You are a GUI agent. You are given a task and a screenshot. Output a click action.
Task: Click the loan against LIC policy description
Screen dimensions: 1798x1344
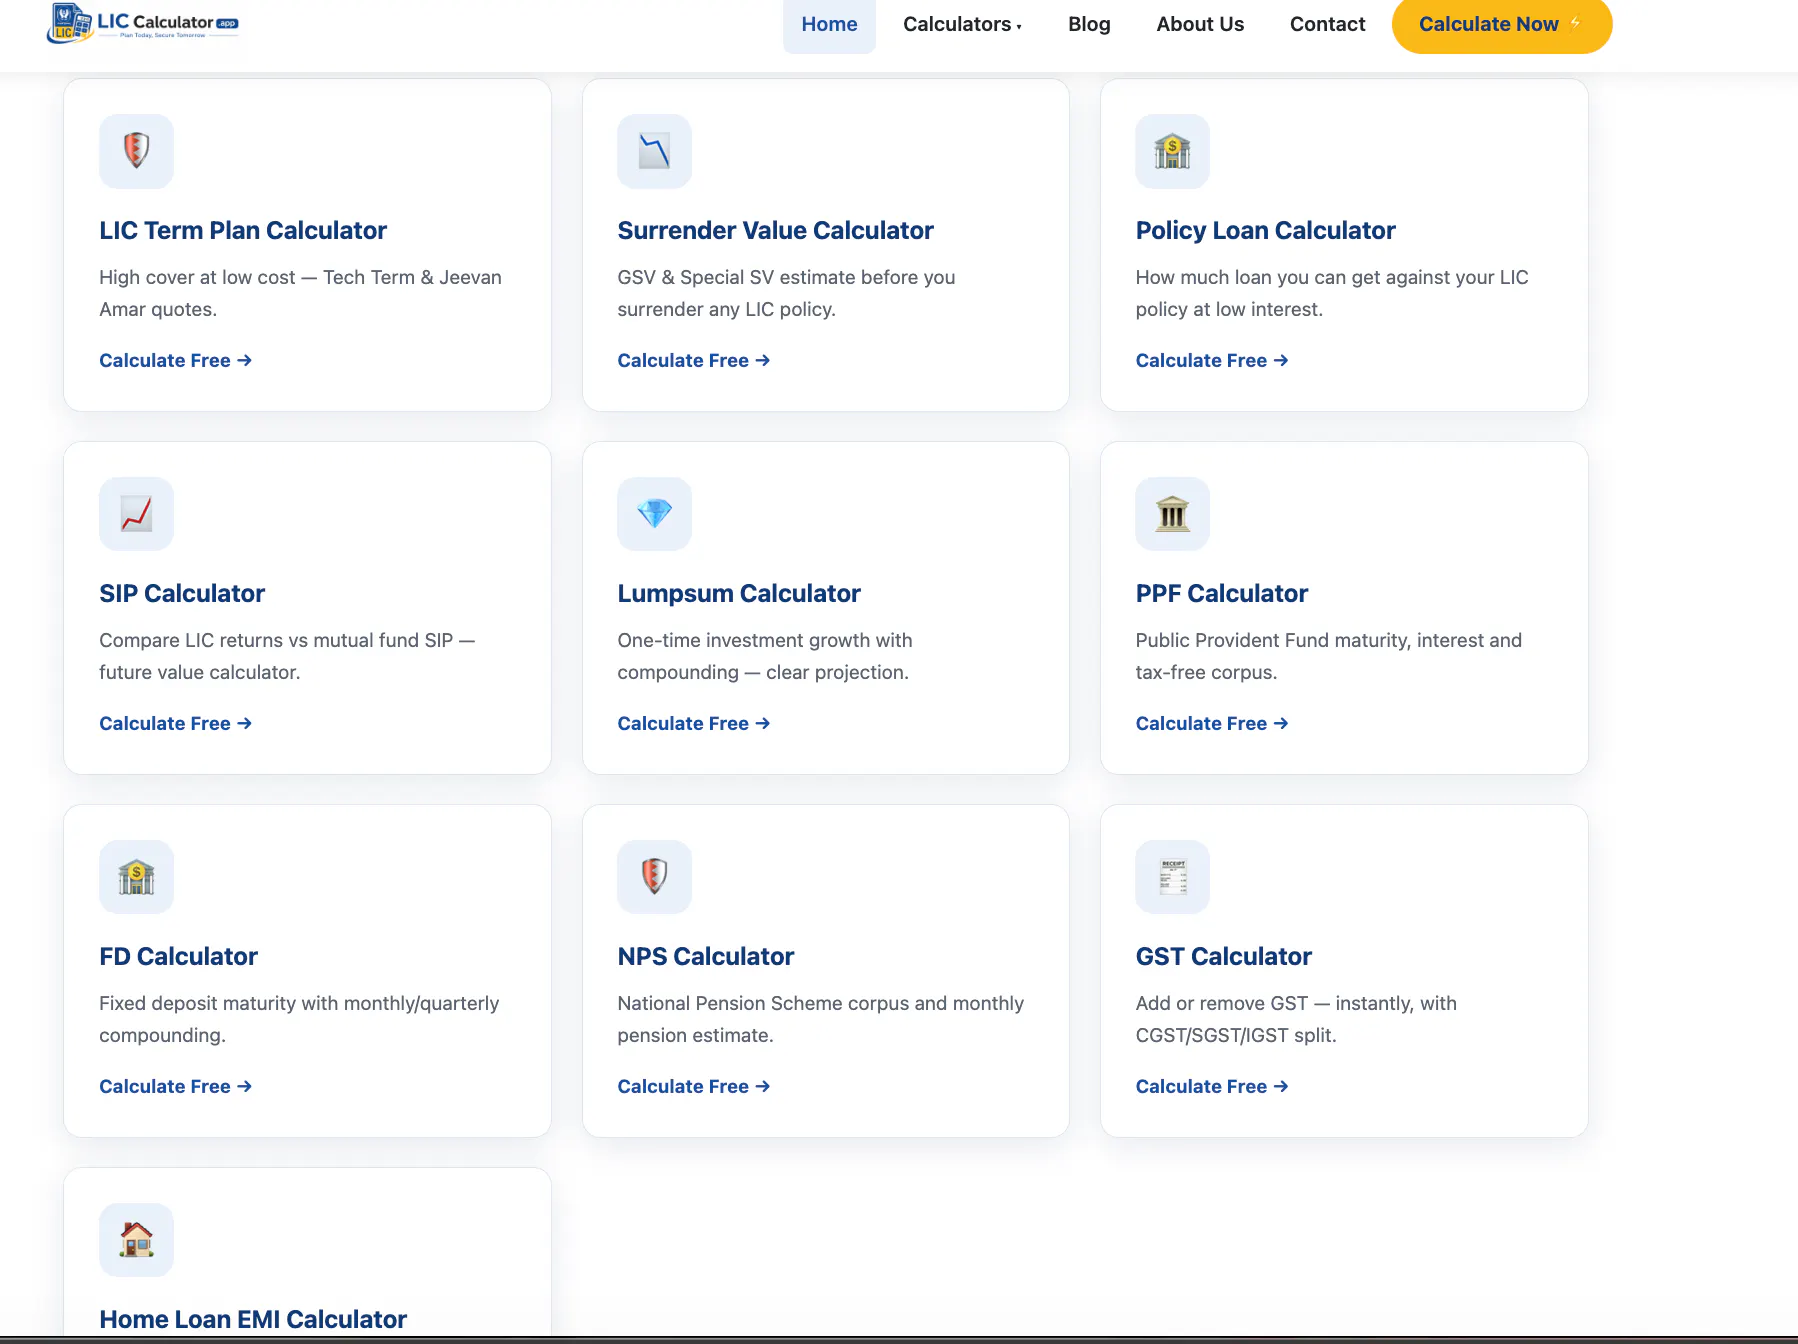[x=1332, y=294]
